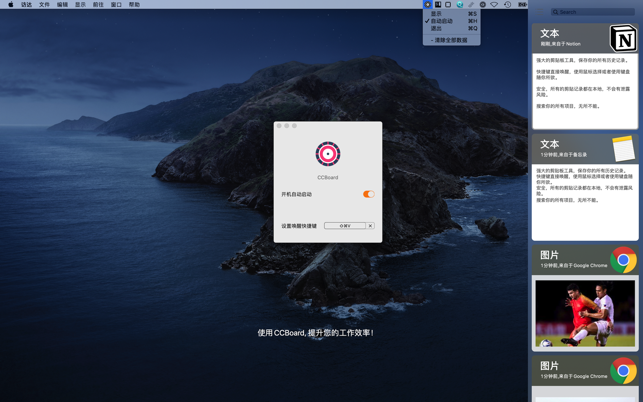Click the hamburger menu icon in clipboard panel
Screen dimensions: 643x402
pyautogui.click(x=540, y=12)
